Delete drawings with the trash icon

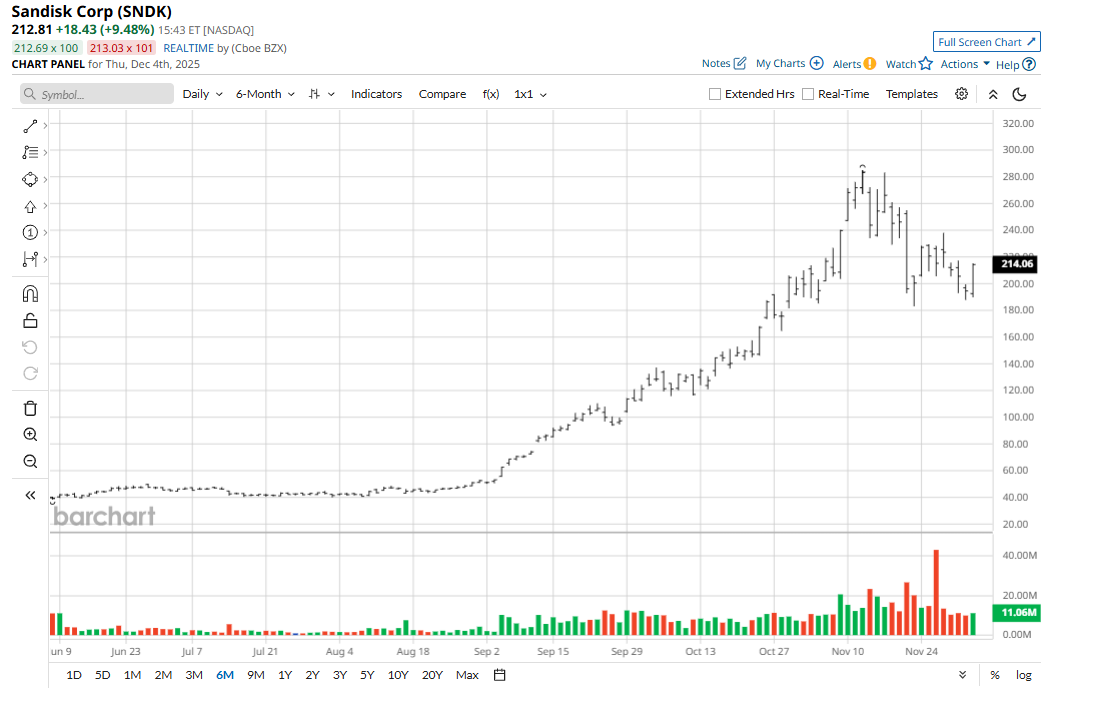(x=30, y=408)
